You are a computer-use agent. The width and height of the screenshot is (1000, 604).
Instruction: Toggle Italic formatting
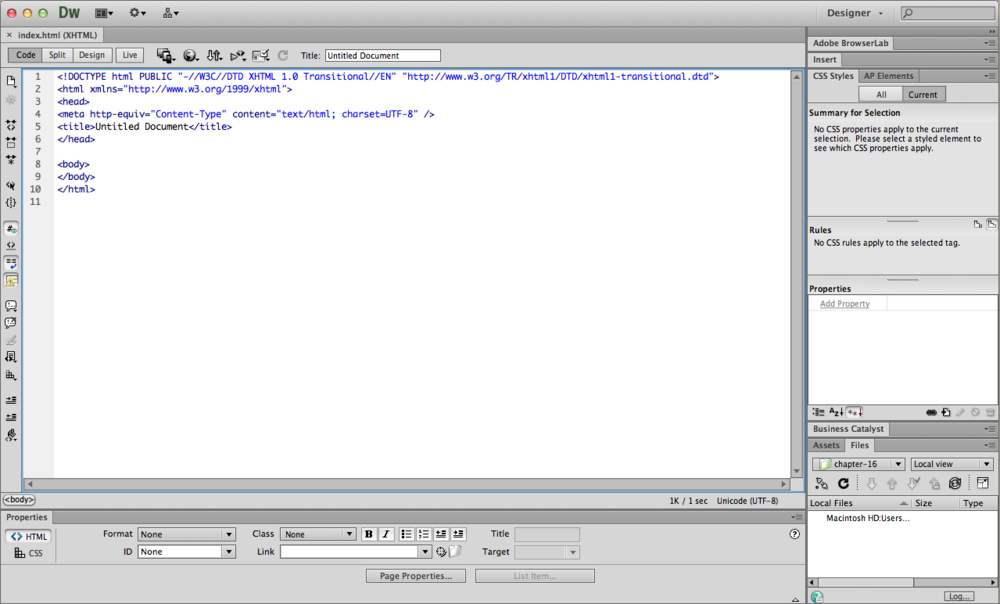385,533
